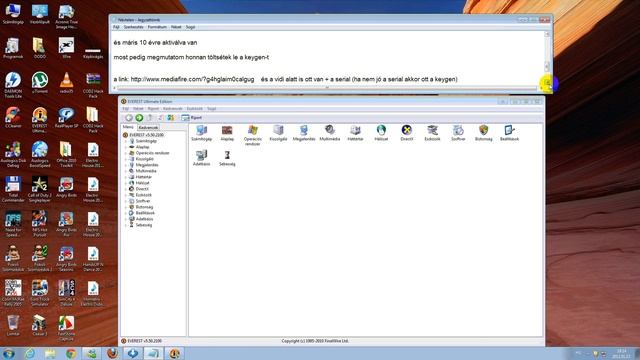
Task: Open the Operációs rendszer category icon
Action: pos(253,135)
